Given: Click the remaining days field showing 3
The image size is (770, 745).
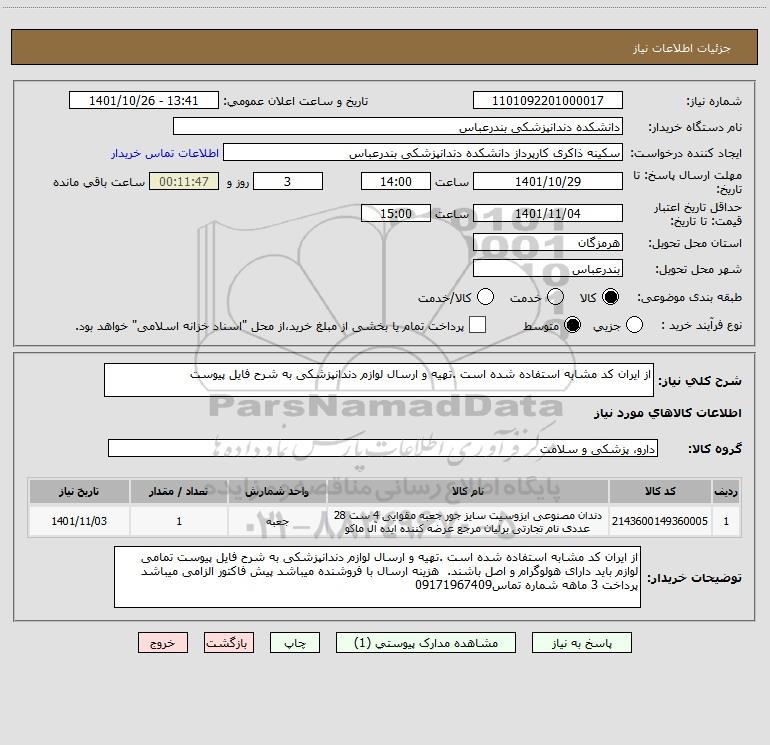Looking at the screenshot, I should pyautogui.click(x=288, y=182).
